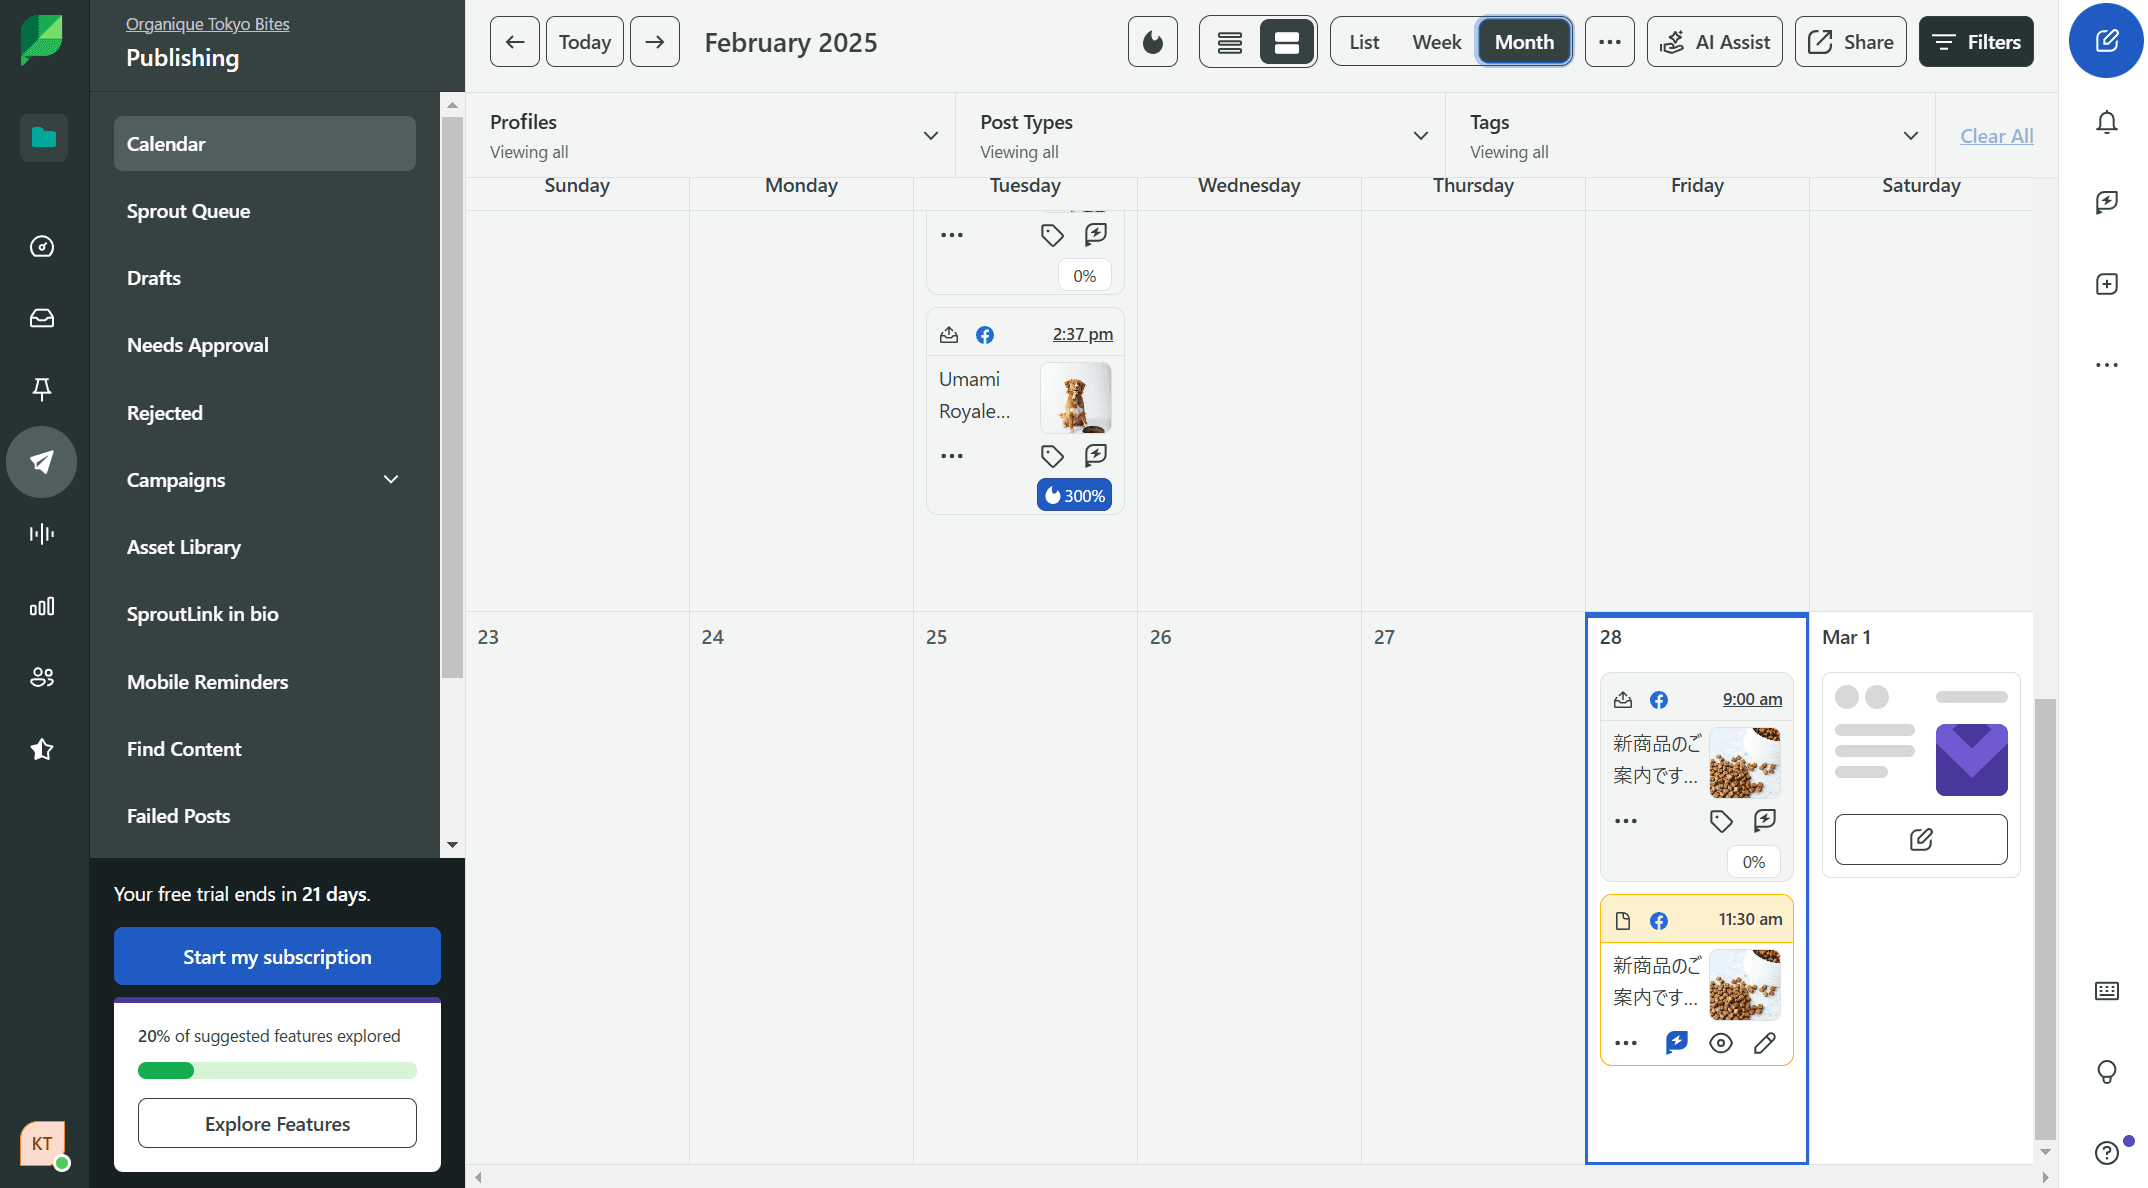2148x1188 pixels.
Task: Expand the Profiles filter dropdown
Action: (930, 136)
